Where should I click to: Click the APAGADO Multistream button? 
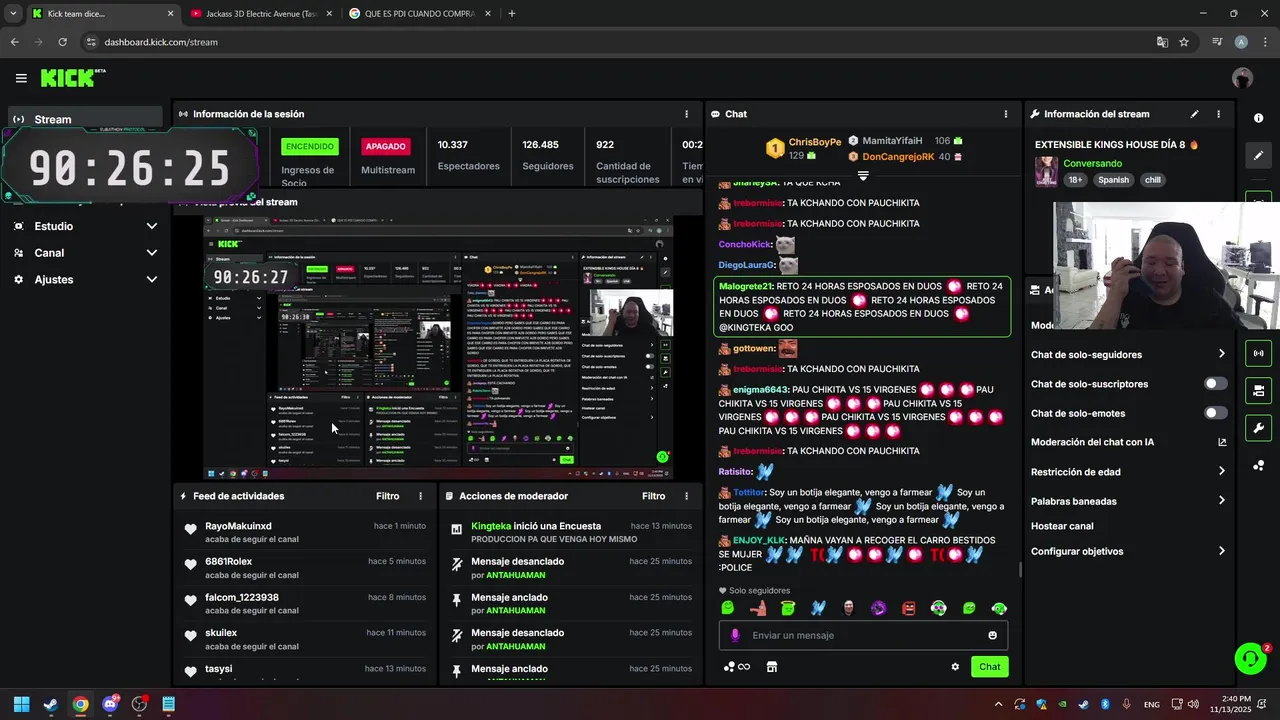tap(385, 146)
